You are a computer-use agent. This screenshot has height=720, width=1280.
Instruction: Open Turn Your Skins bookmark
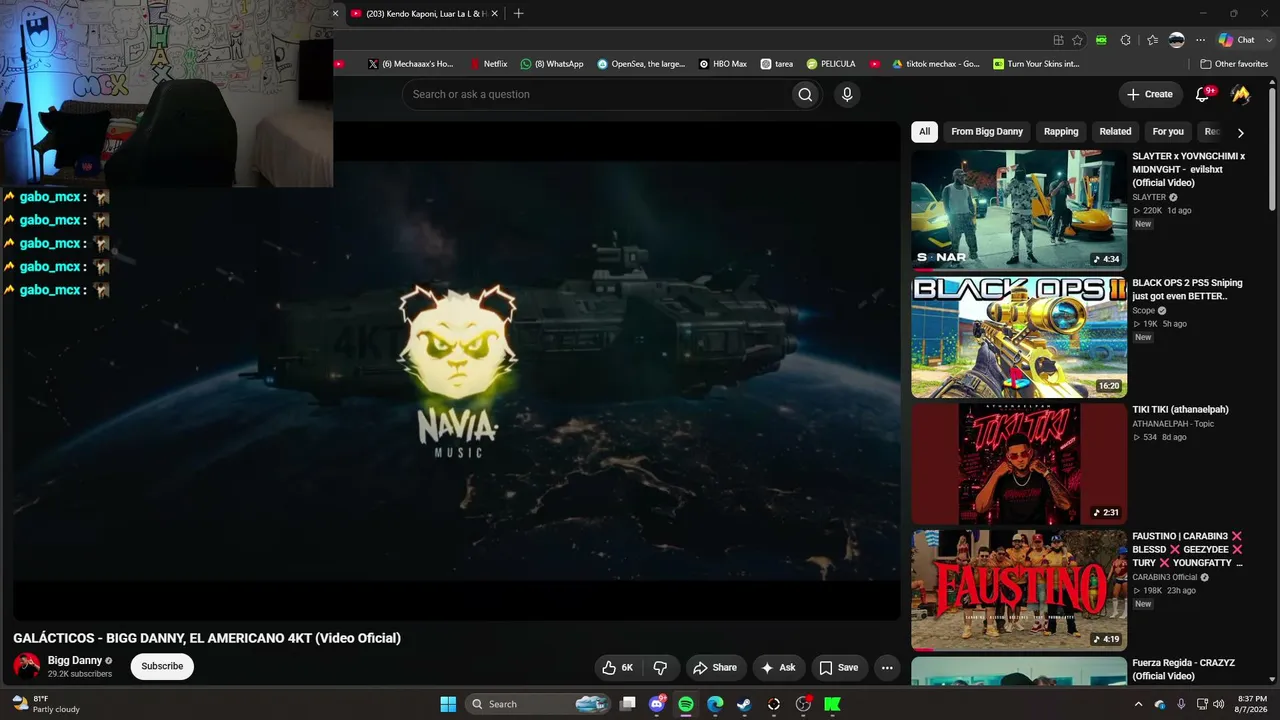click(x=1036, y=64)
